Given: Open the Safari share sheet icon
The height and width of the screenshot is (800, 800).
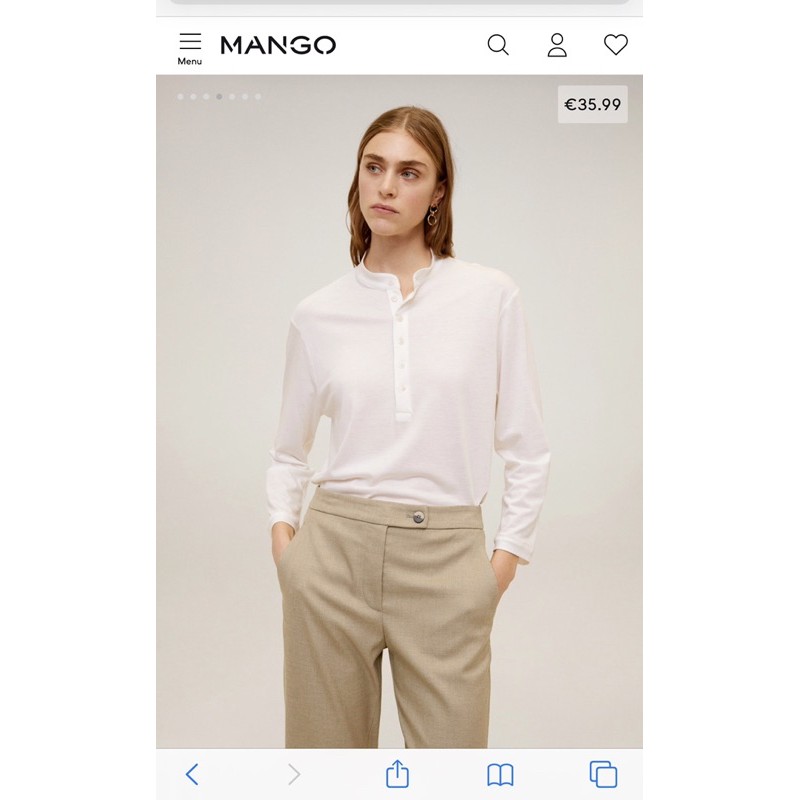Looking at the screenshot, I should [x=397, y=773].
